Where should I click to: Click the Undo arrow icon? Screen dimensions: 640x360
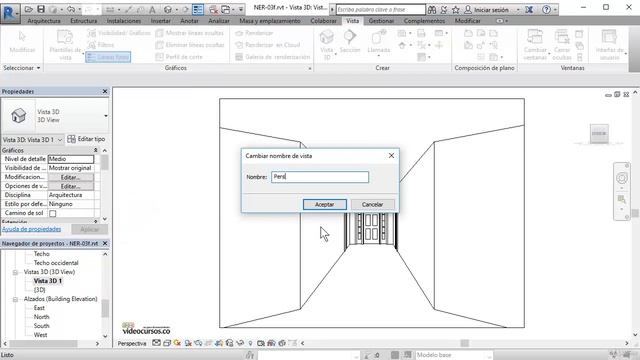(x=71, y=9)
